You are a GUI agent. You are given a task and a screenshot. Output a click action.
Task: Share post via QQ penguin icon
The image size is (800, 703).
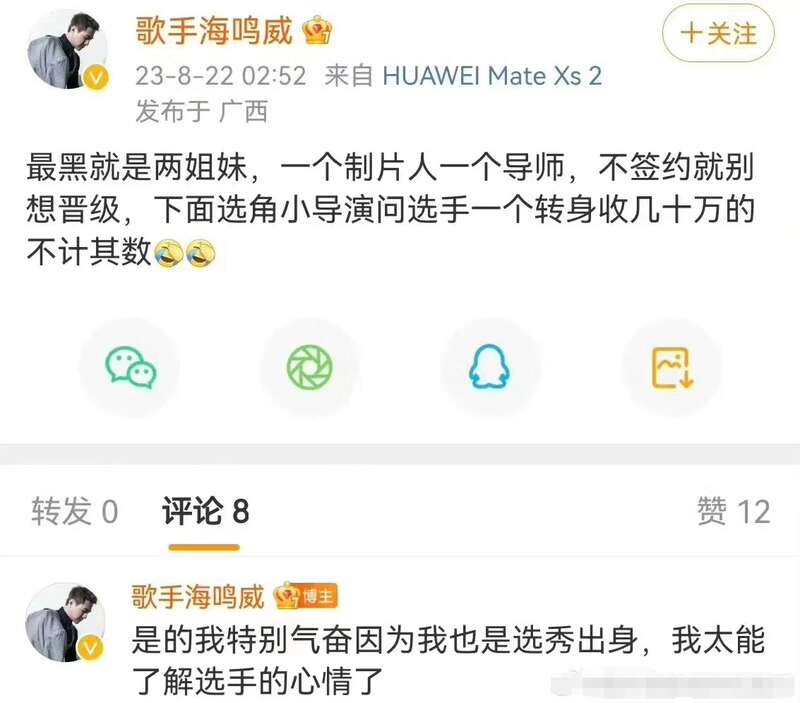[x=489, y=367]
